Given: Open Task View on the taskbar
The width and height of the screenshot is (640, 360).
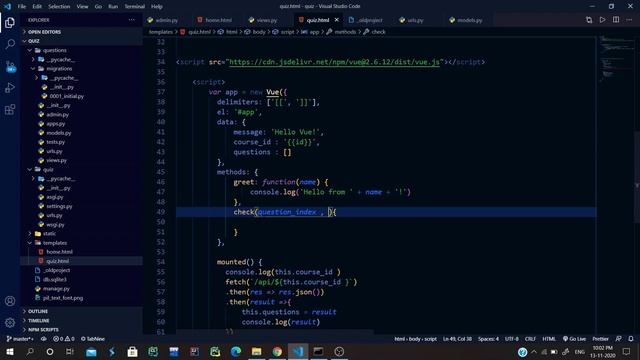Looking at the screenshot, I should 70,351.
